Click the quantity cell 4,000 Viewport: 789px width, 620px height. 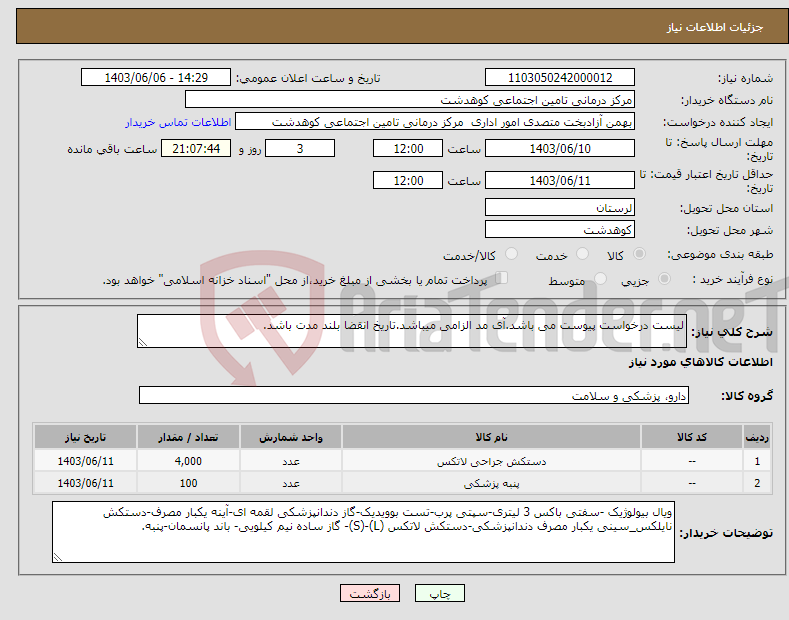pyautogui.click(x=188, y=461)
